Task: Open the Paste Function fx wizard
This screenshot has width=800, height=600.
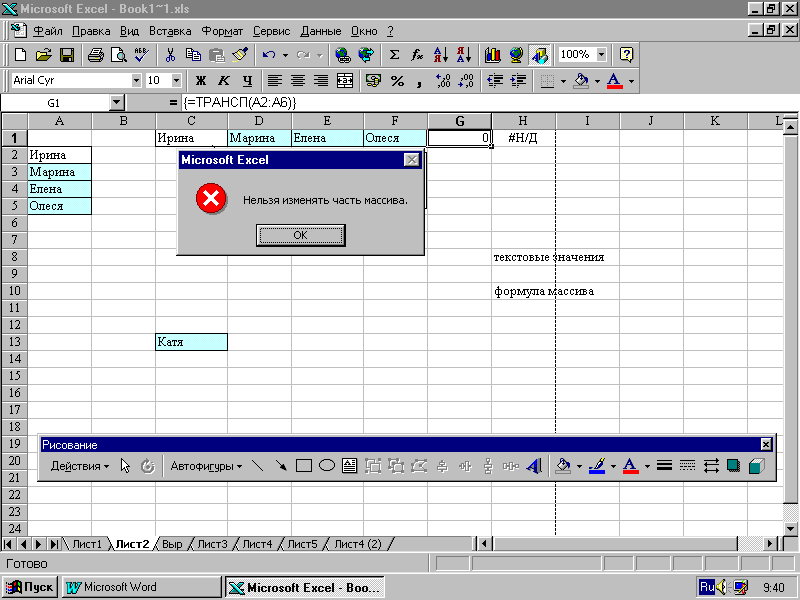Action: (417, 55)
